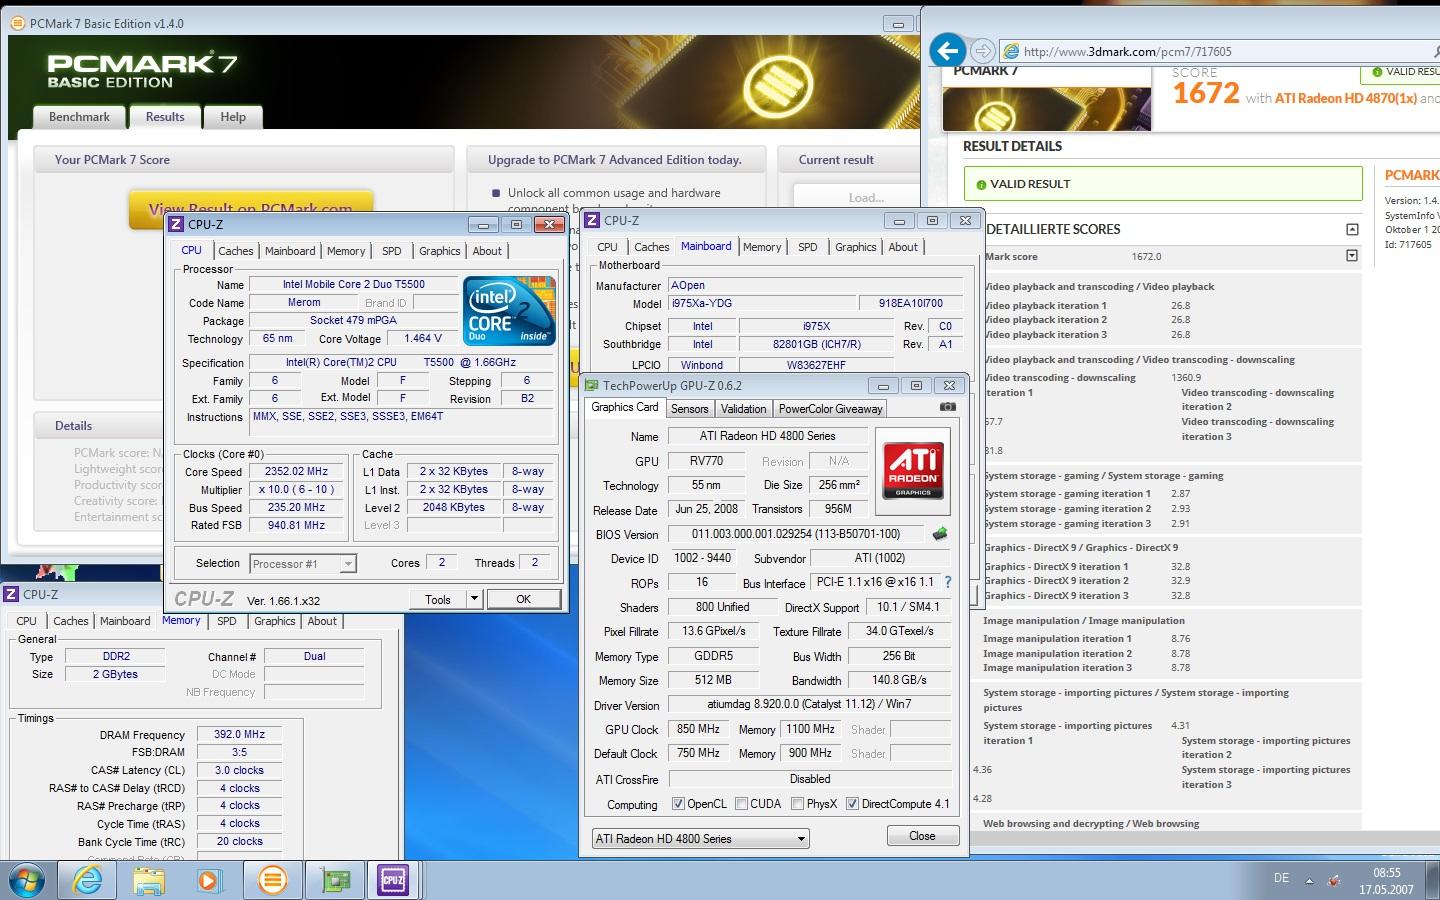Follow the ATI Radeon HD 4870(1x) link
The image size is (1440, 900).
[1346, 98]
